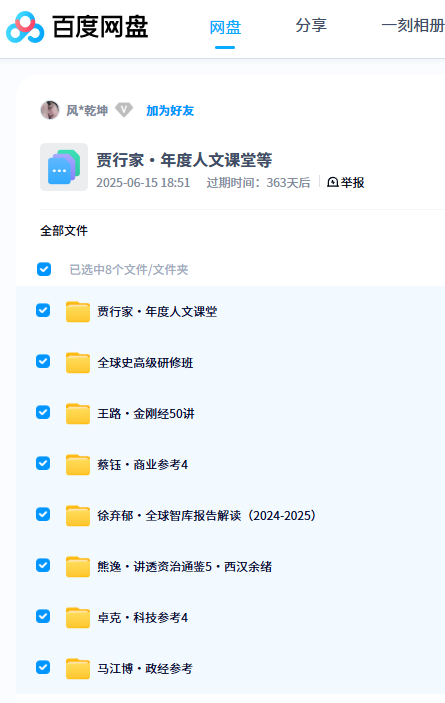Click folder icon of 卓克·科技参考4
The height and width of the screenshot is (703, 445).
point(78,617)
